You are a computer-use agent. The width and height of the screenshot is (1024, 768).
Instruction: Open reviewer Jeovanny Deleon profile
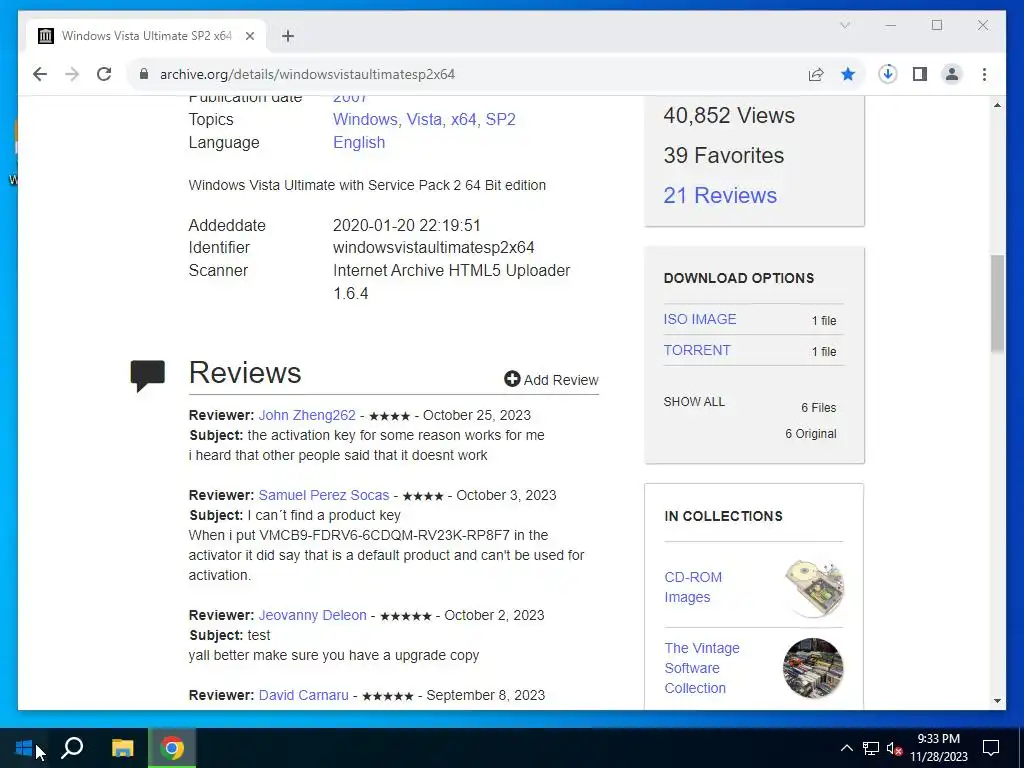[x=312, y=615]
